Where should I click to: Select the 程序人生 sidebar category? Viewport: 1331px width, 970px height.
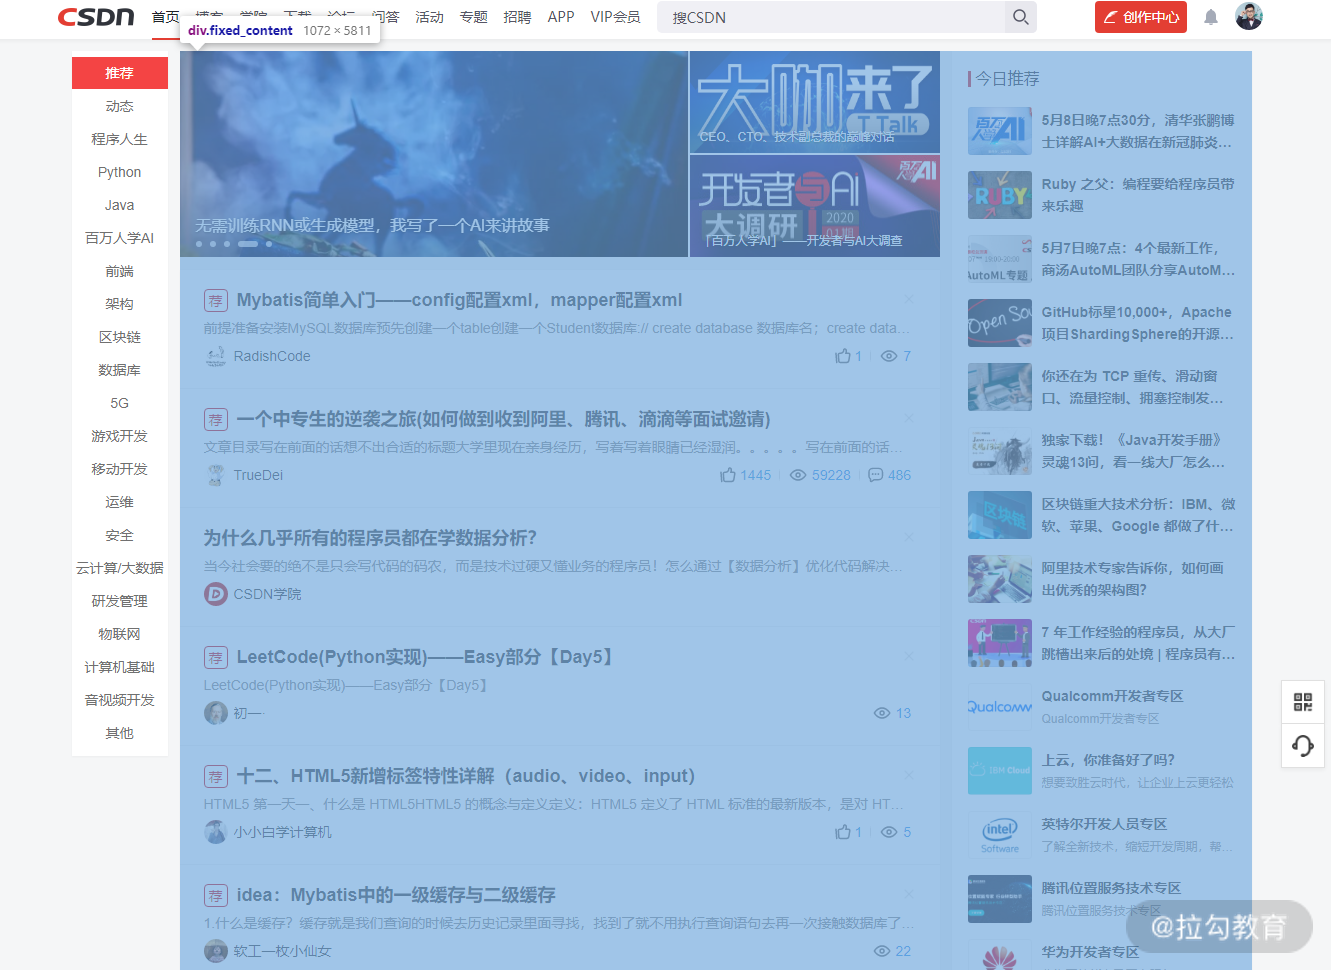pyautogui.click(x=120, y=139)
